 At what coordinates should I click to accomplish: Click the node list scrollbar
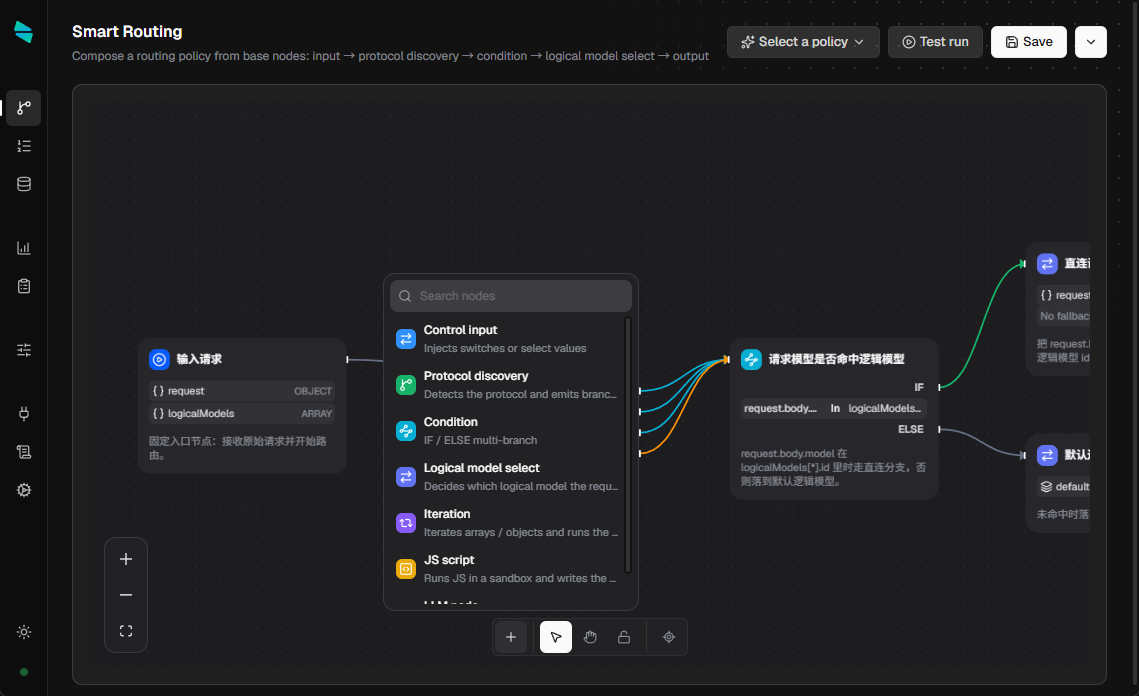pyautogui.click(x=628, y=445)
